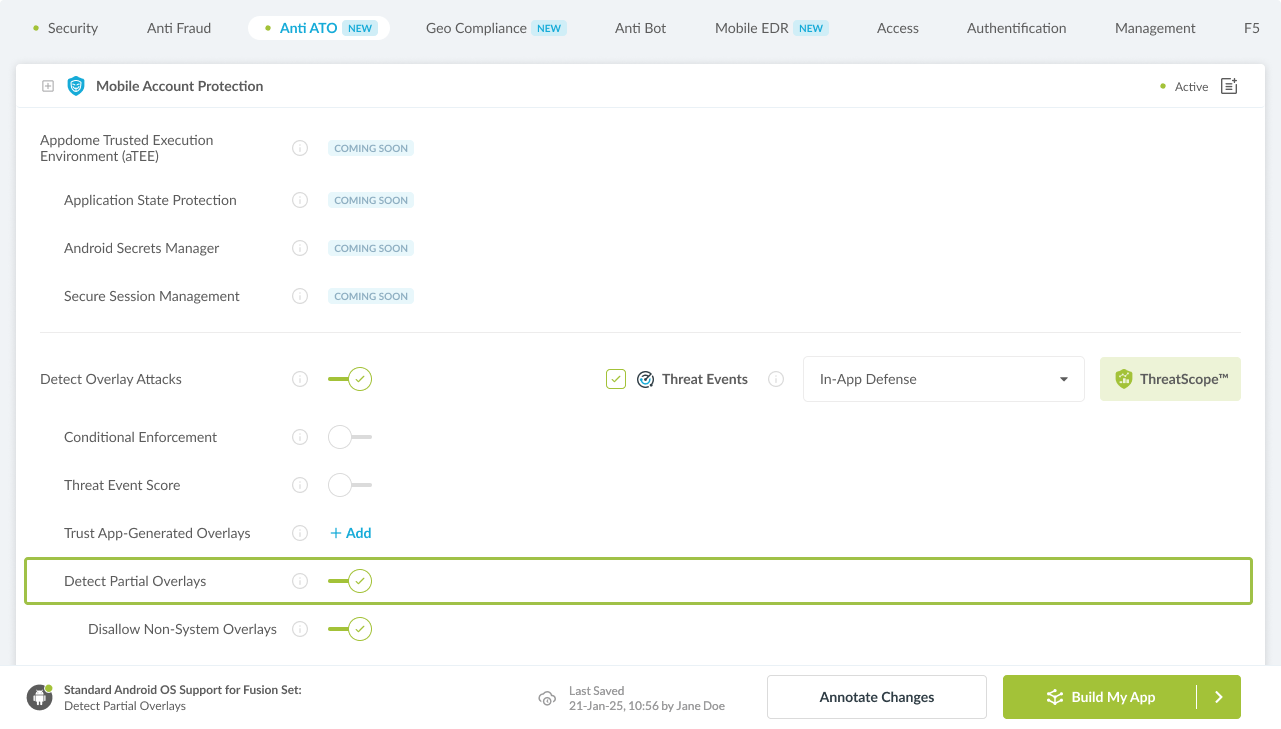Click the Mobile Account Protection shield icon
This screenshot has height=729, width=1281.
click(x=75, y=86)
